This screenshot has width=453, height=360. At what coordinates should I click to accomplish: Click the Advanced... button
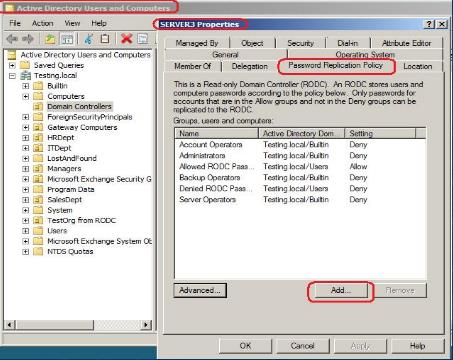pos(200,290)
